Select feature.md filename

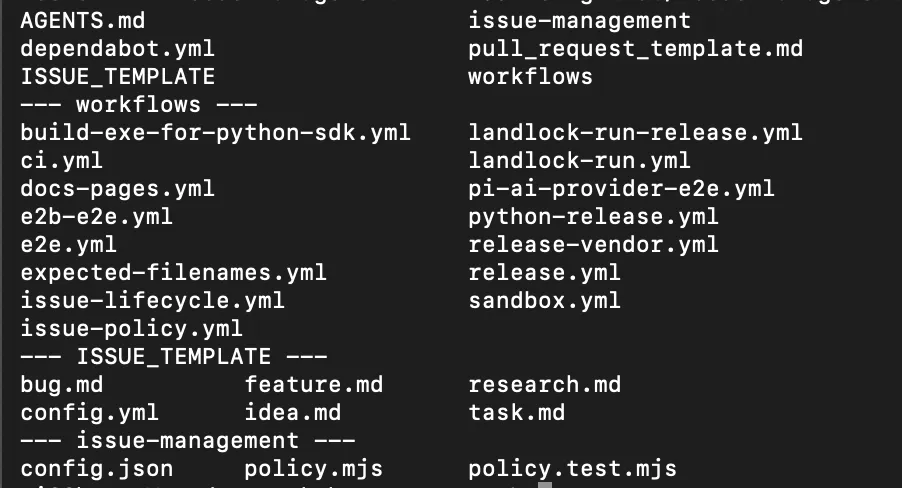pyautogui.click(x=314, y=384)
